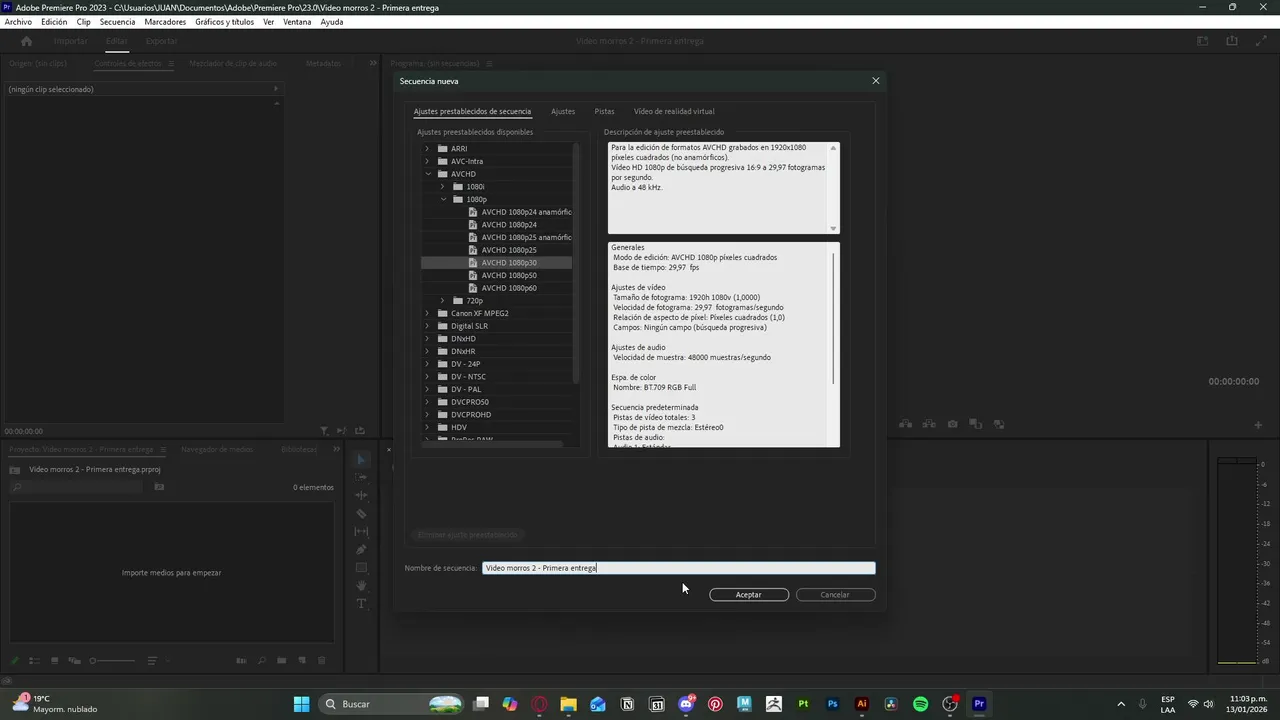Toggle project writable pencil icon
This screenshot has height=720, width=1280.
tap(14, 660)
